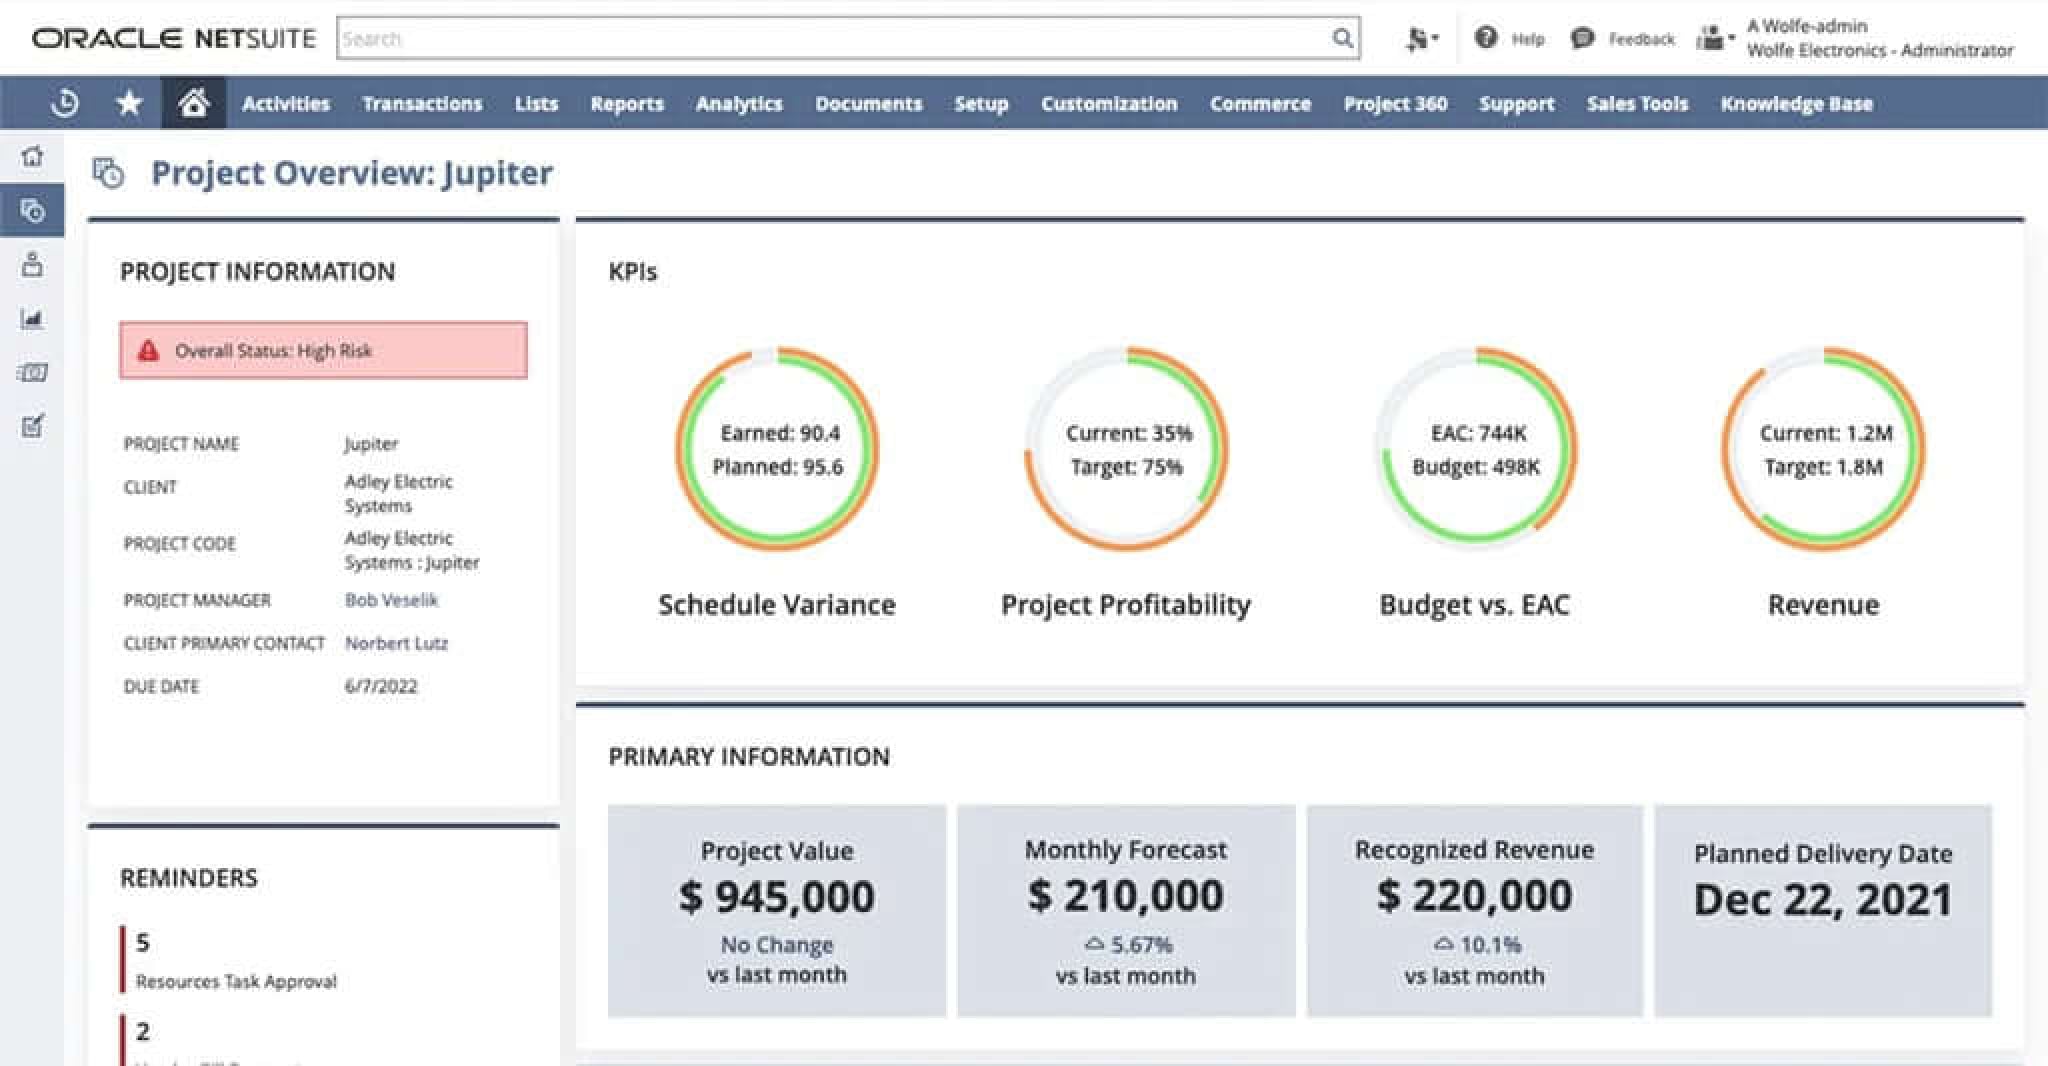Open the shortcuts star icon
The width and height of the screenshot is (2048, 1066).
click(129, 103)
